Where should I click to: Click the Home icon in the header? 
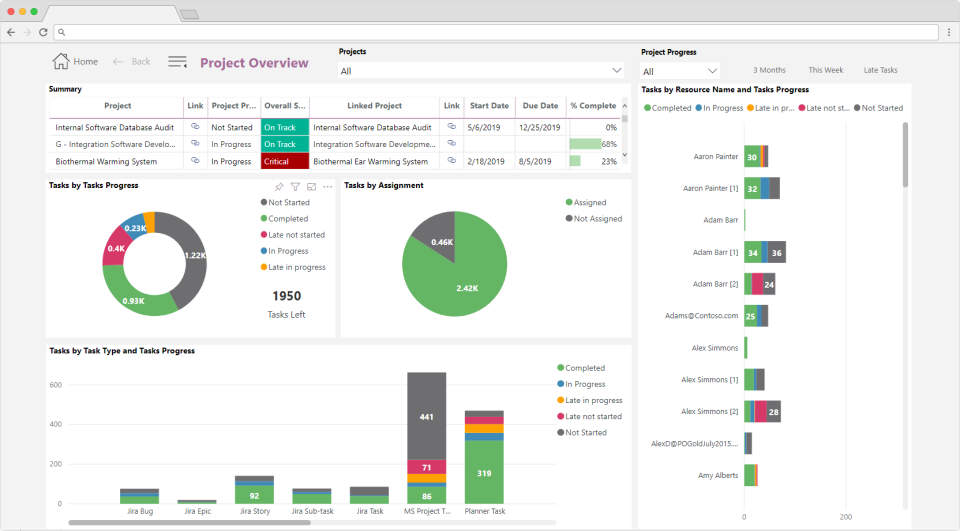tap(61, 61)
